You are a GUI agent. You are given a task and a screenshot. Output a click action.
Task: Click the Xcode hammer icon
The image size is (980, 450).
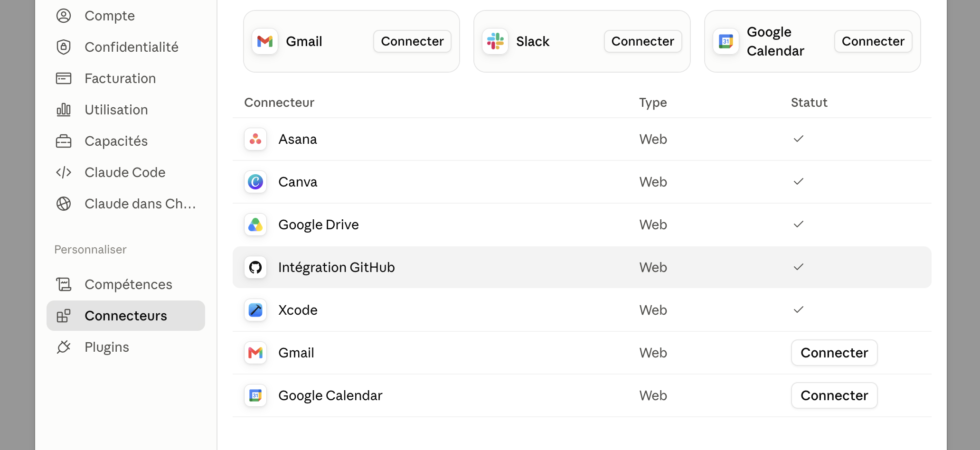click(x=255, y=310)
